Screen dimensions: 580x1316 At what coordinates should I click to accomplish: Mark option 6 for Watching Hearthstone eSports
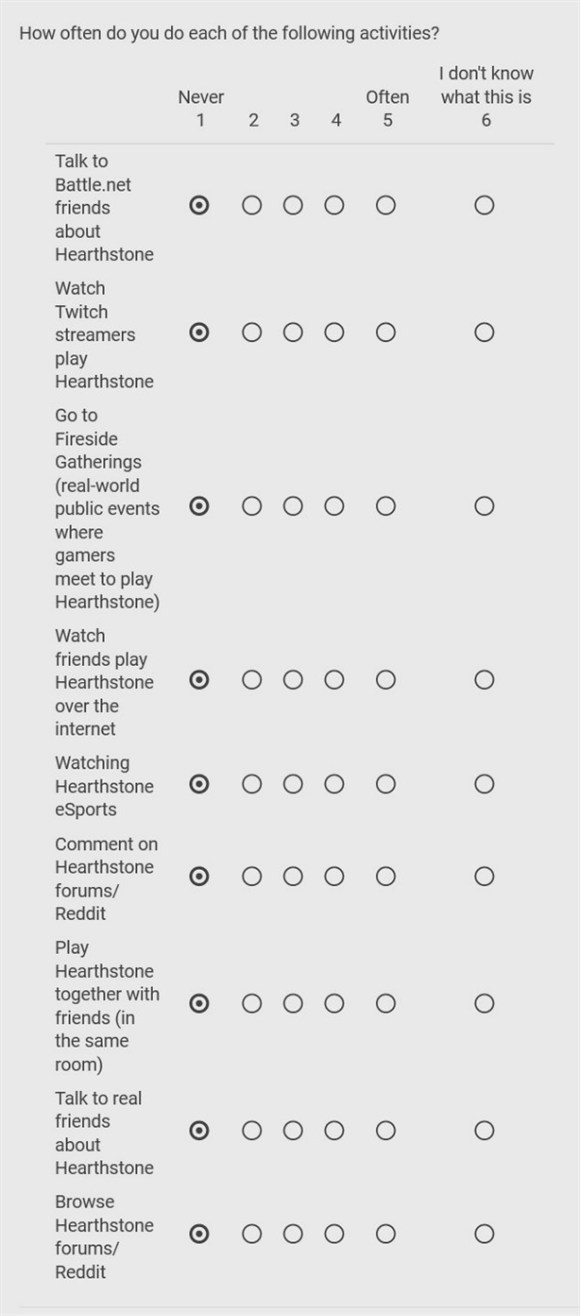pyautogui.click(x=484, y=785)
